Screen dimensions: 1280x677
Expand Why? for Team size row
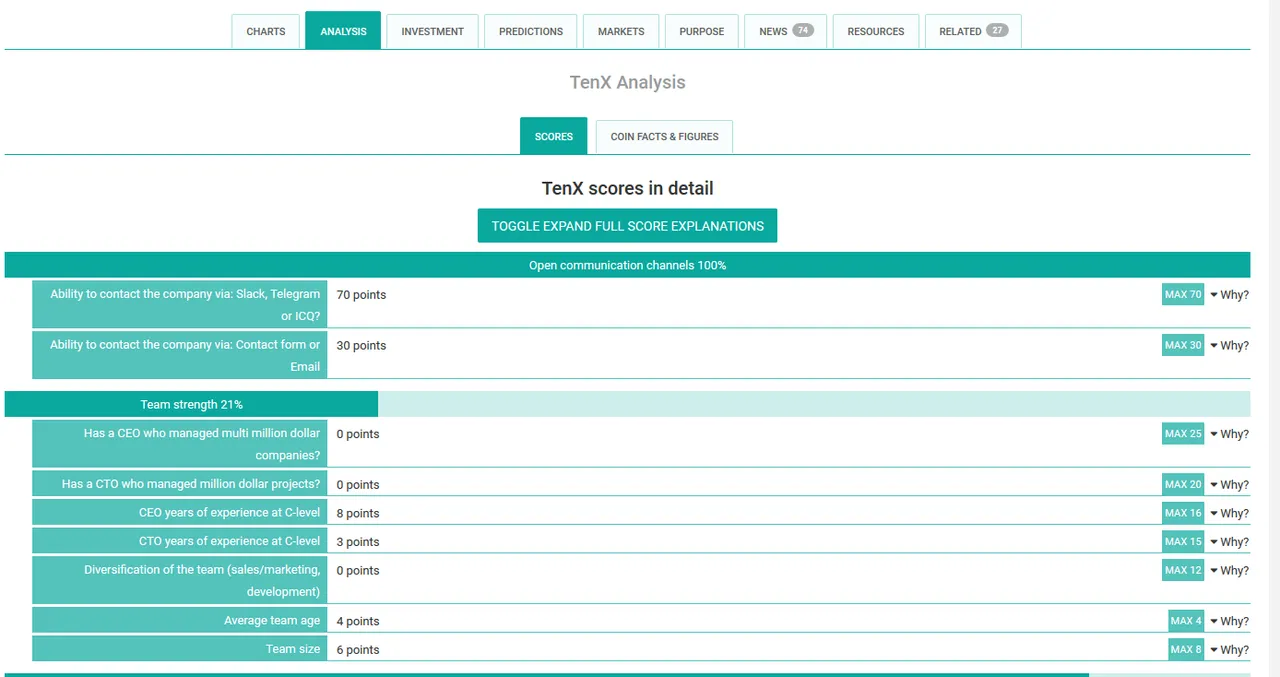click(x=1229, y=650)
